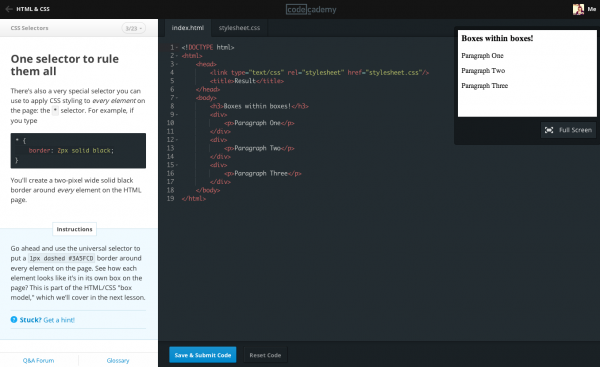This screenshot has width=600, height=367.
Task: Click the Paragraph Three code line
Action: 262,174
